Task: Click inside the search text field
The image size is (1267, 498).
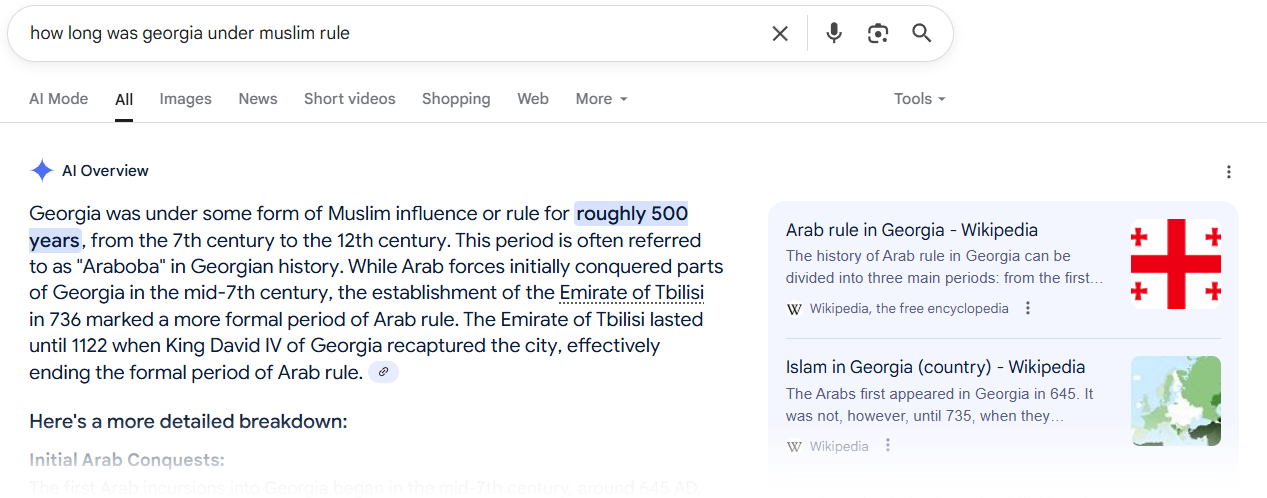Action: click(390, 33)
